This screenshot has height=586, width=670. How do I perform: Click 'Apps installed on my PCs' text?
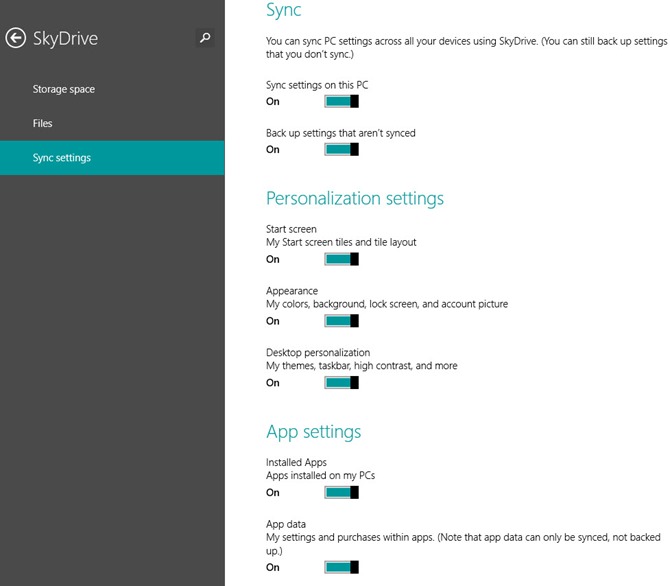click(320, 476)
